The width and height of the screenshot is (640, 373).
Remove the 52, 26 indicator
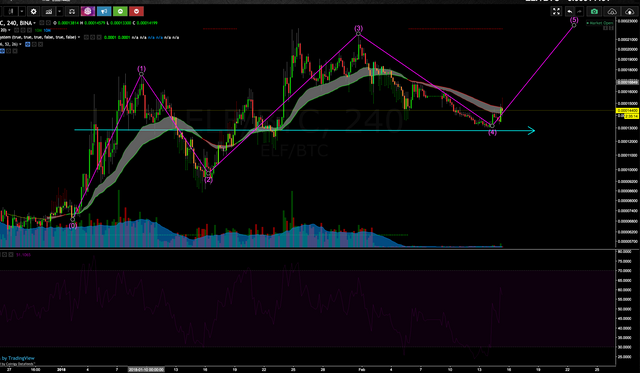[40, 44]
